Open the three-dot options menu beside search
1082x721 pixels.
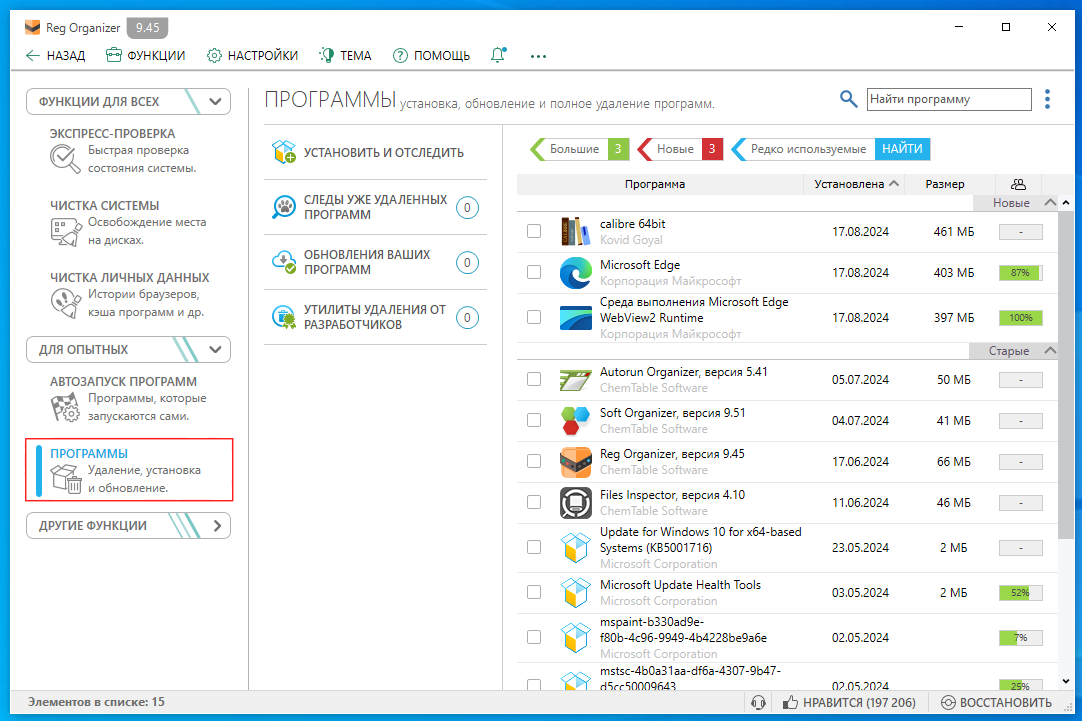(x=1047, y=99)
